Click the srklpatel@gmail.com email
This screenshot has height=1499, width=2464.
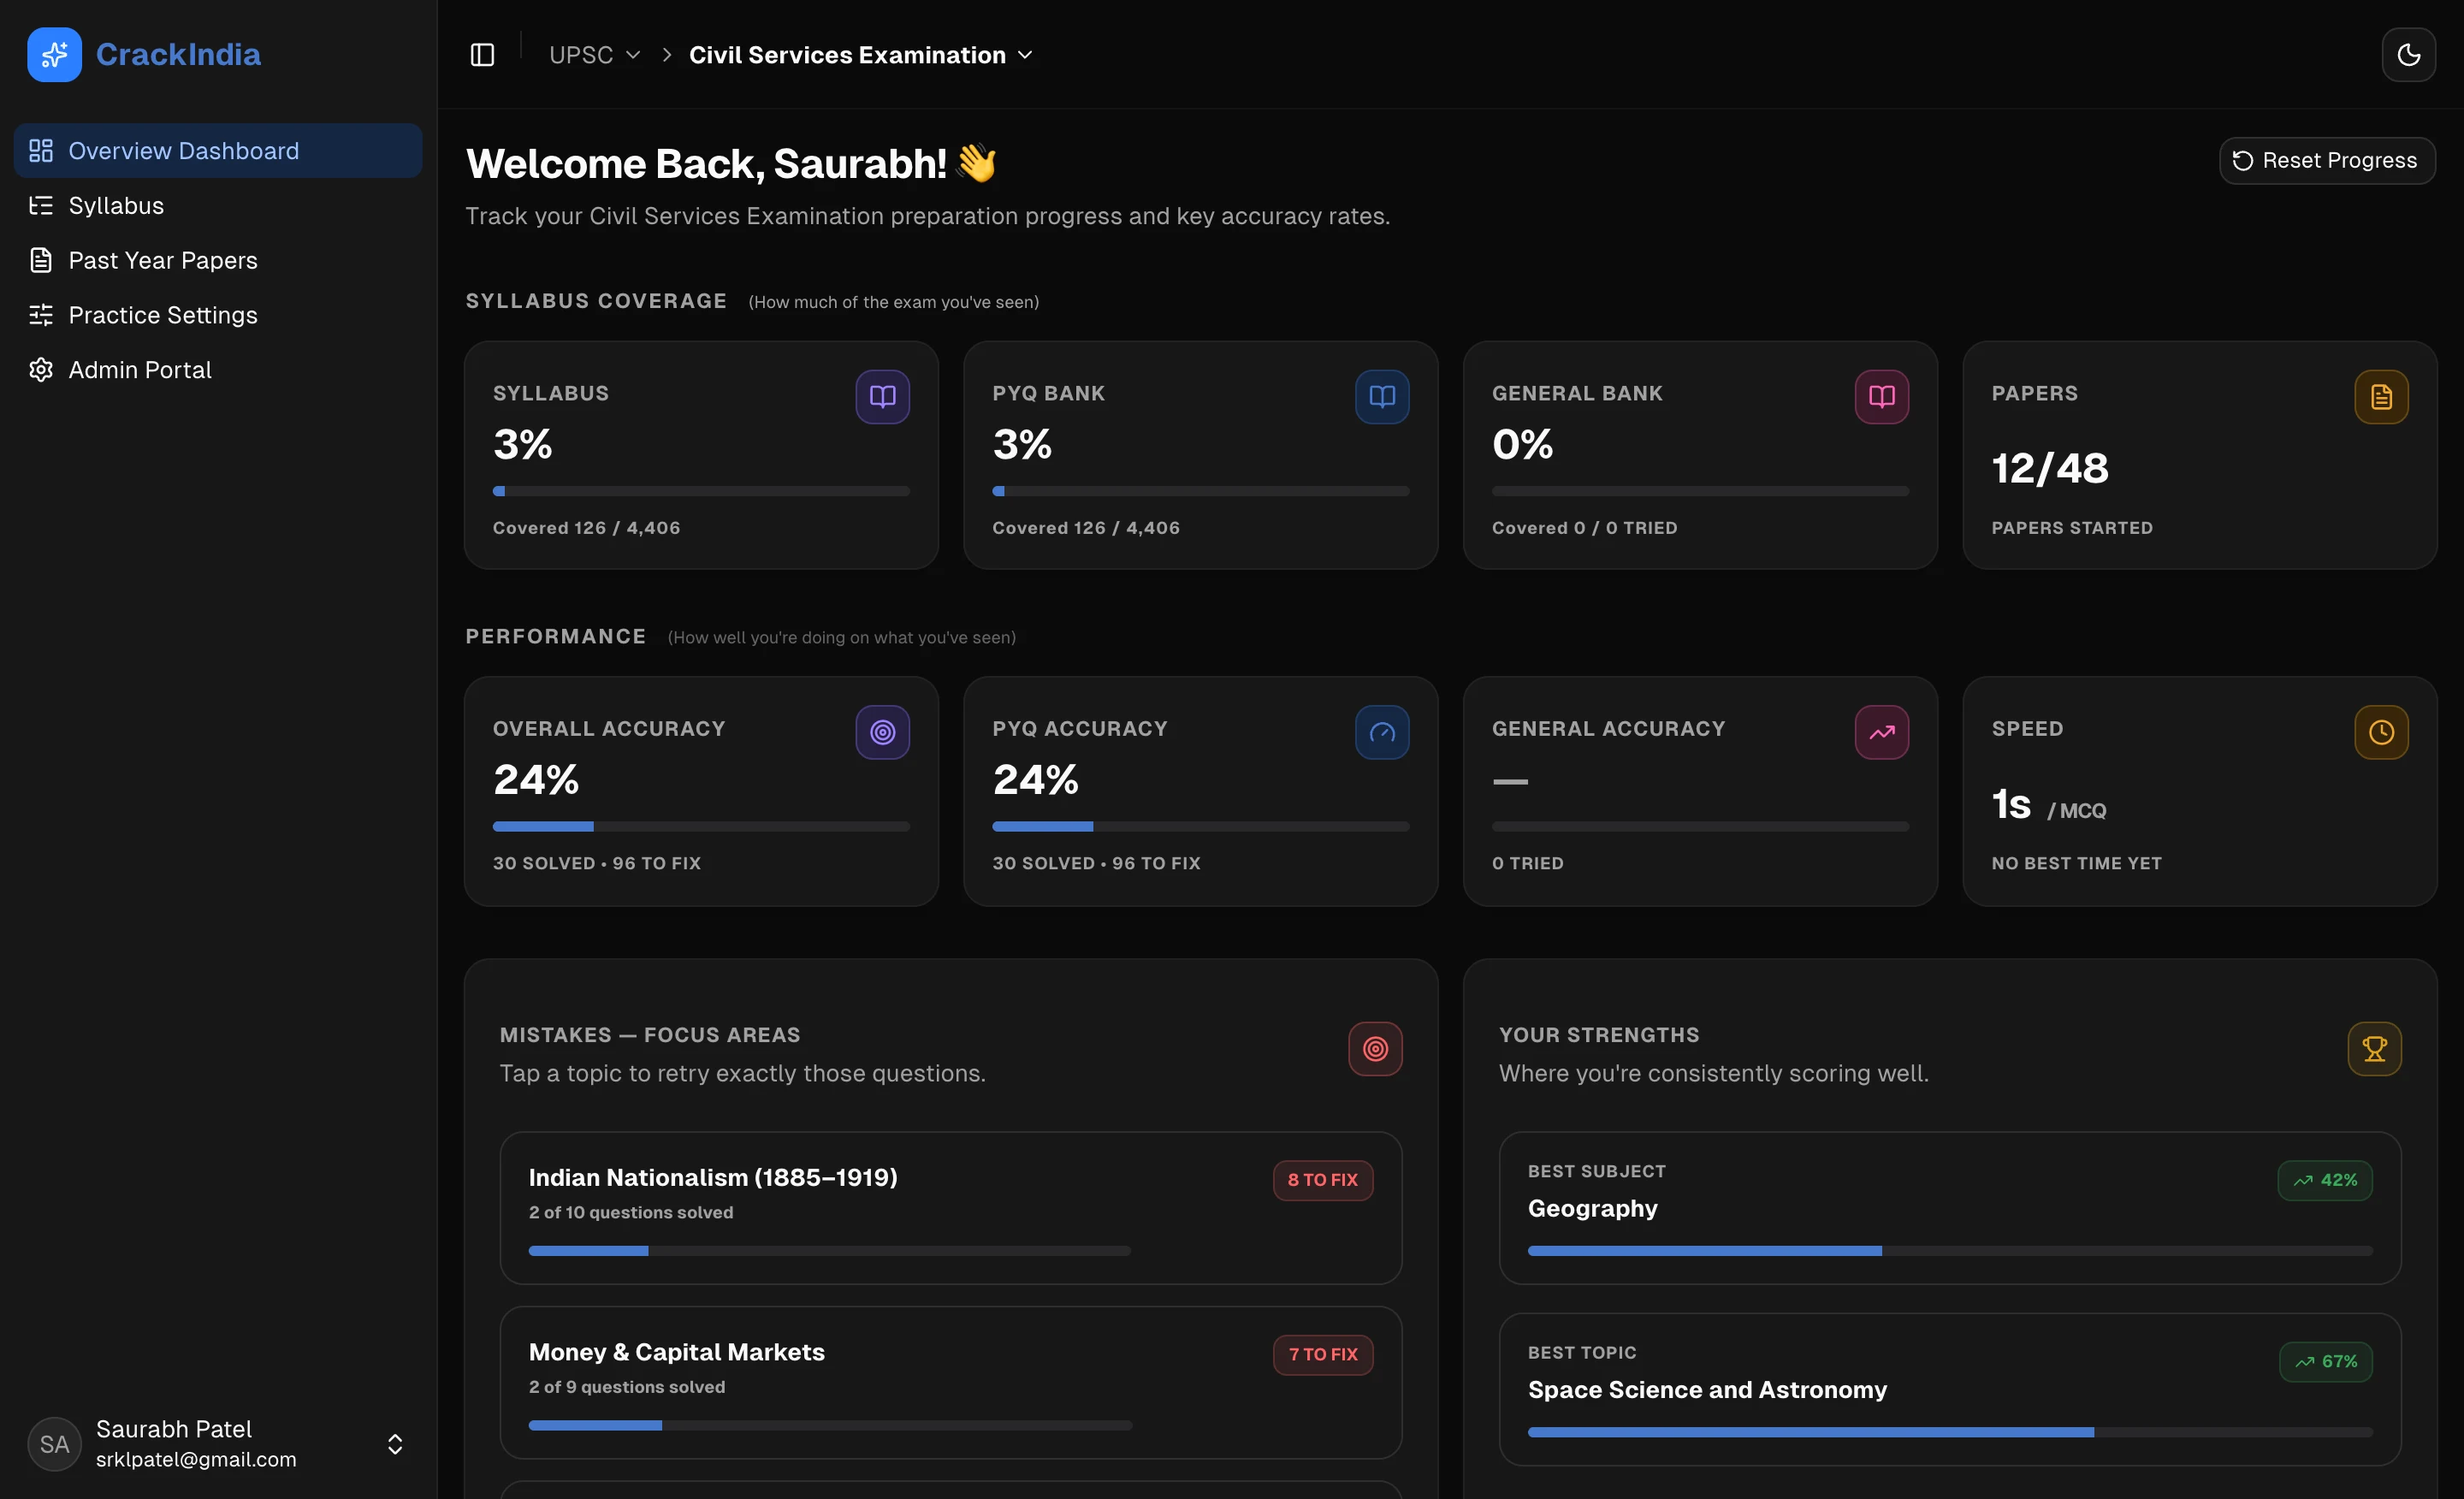[196, 1459]
